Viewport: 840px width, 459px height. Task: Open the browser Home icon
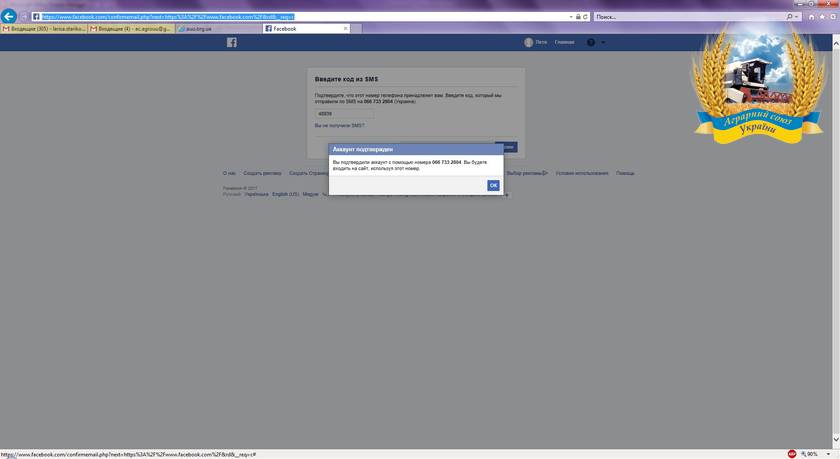pos(811,17)
